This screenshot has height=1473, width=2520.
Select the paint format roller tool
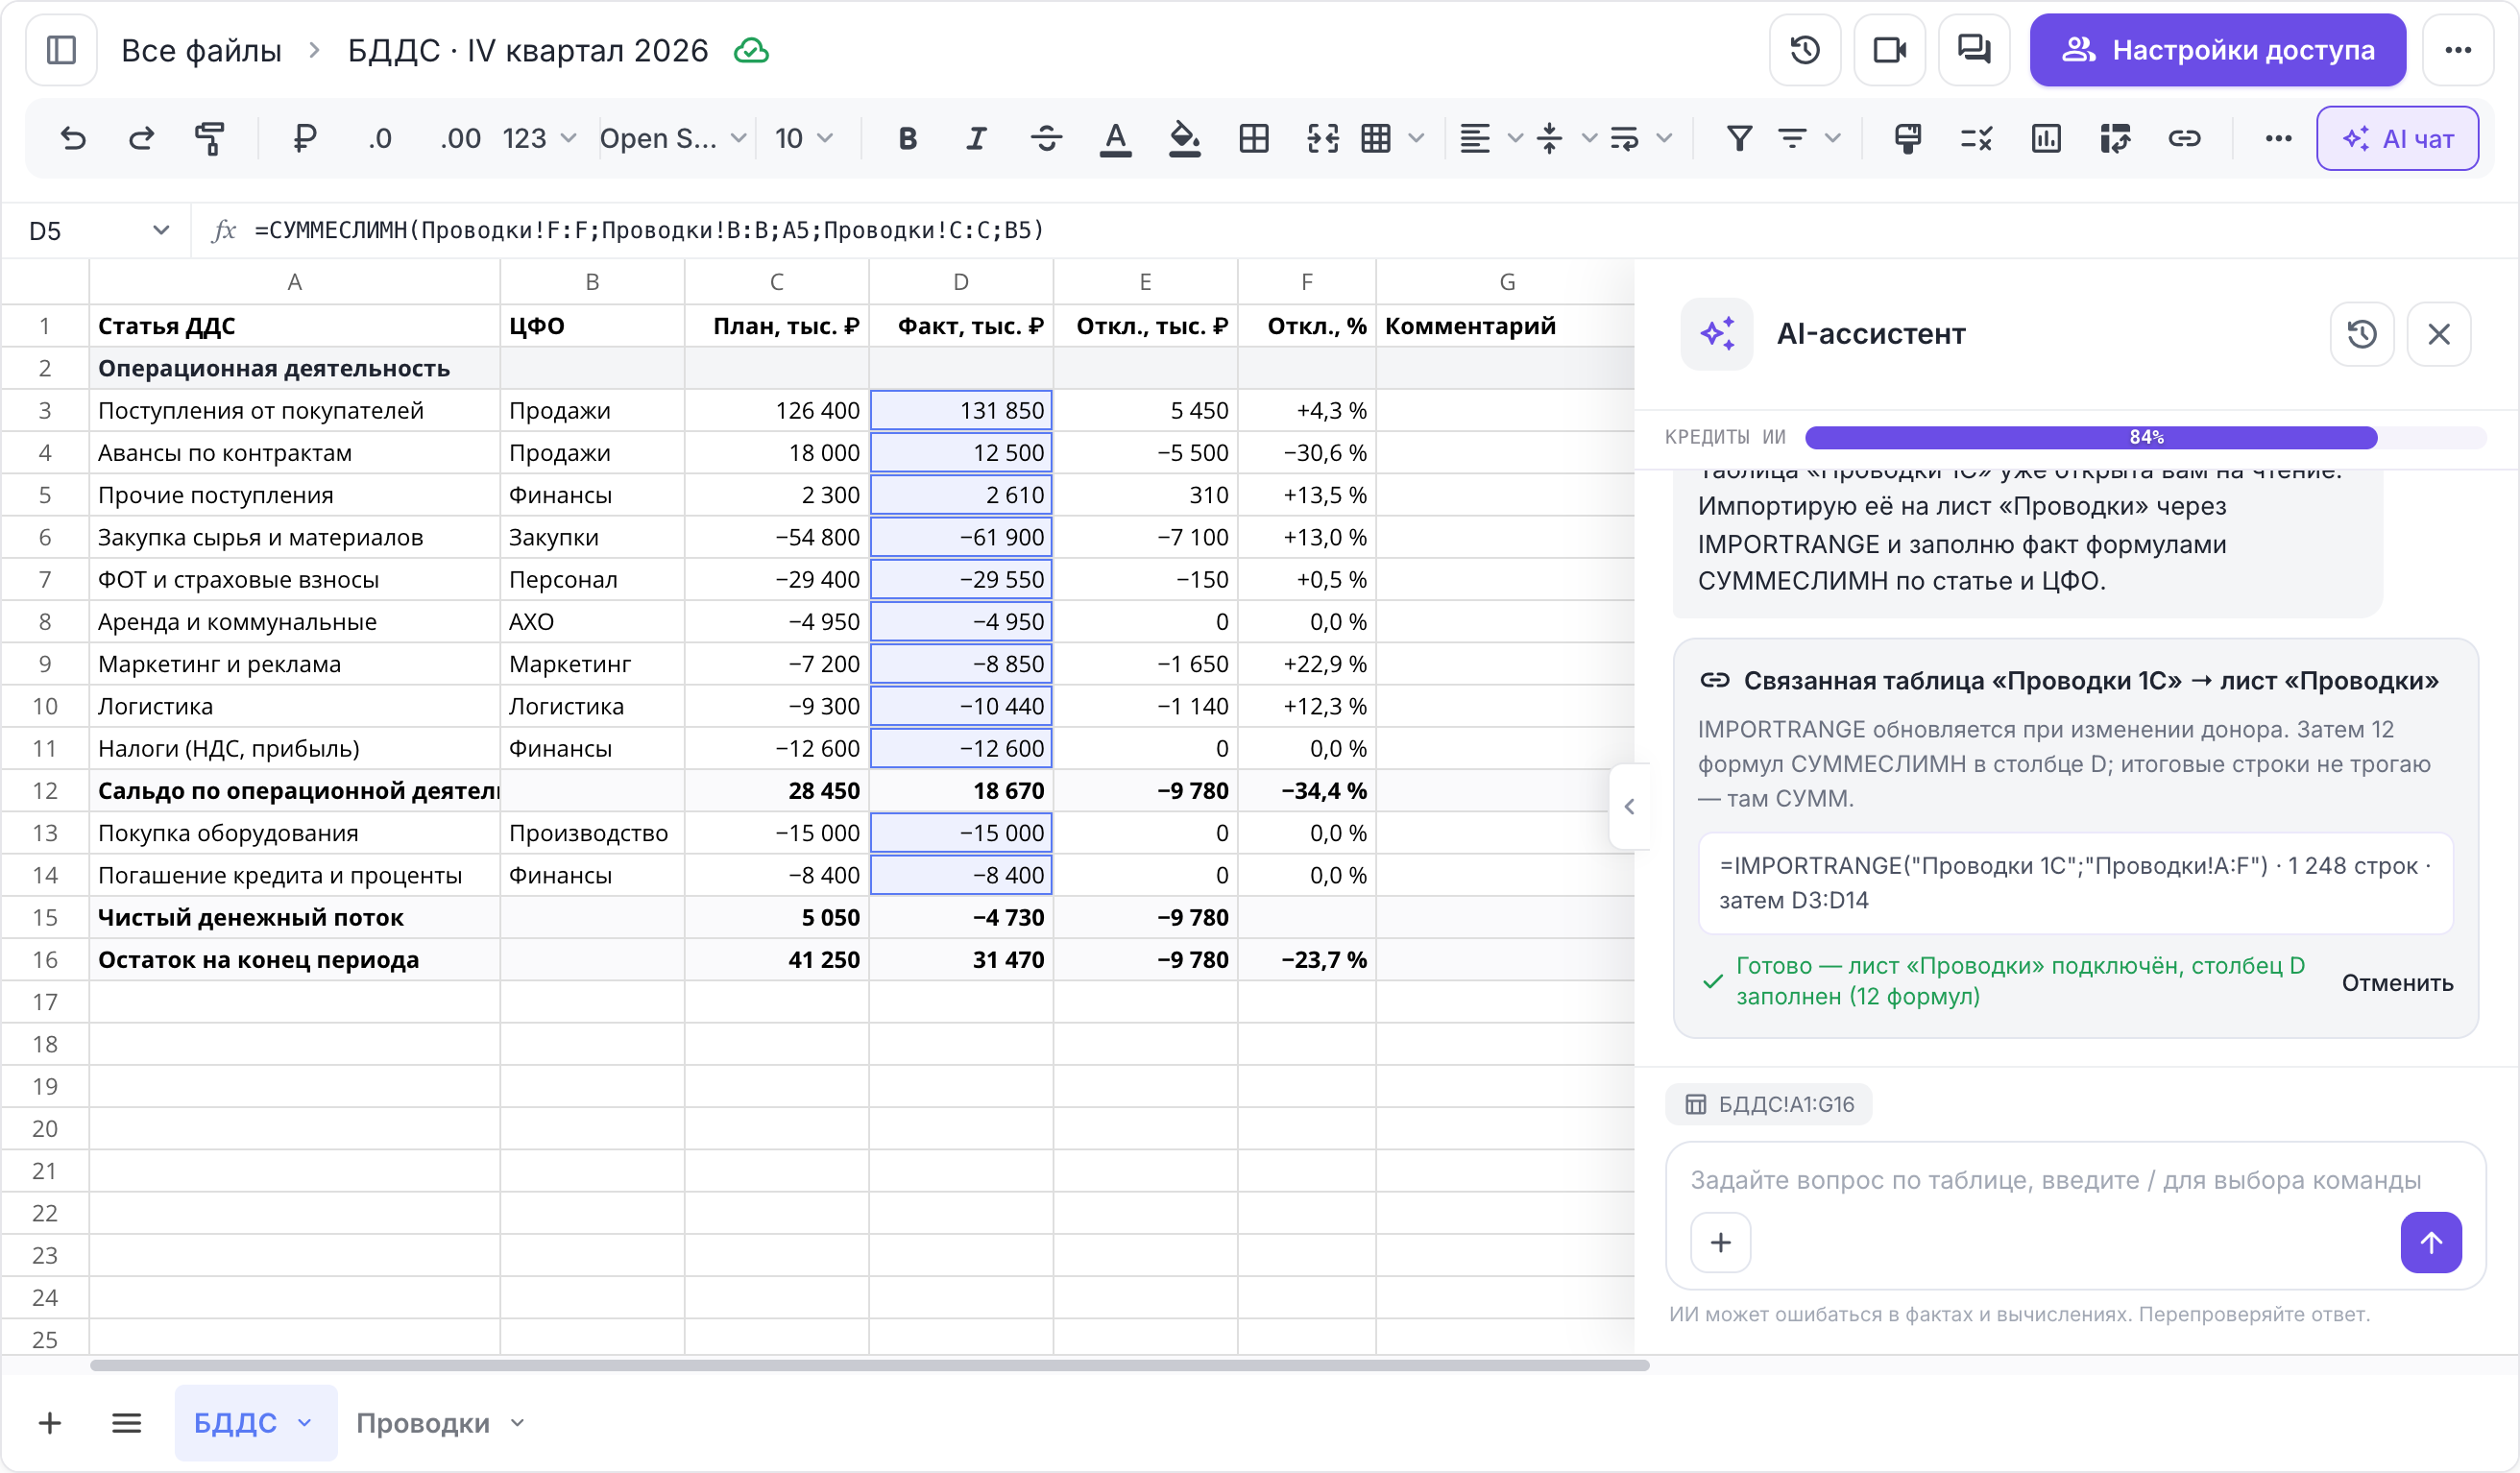coord(209,138)
